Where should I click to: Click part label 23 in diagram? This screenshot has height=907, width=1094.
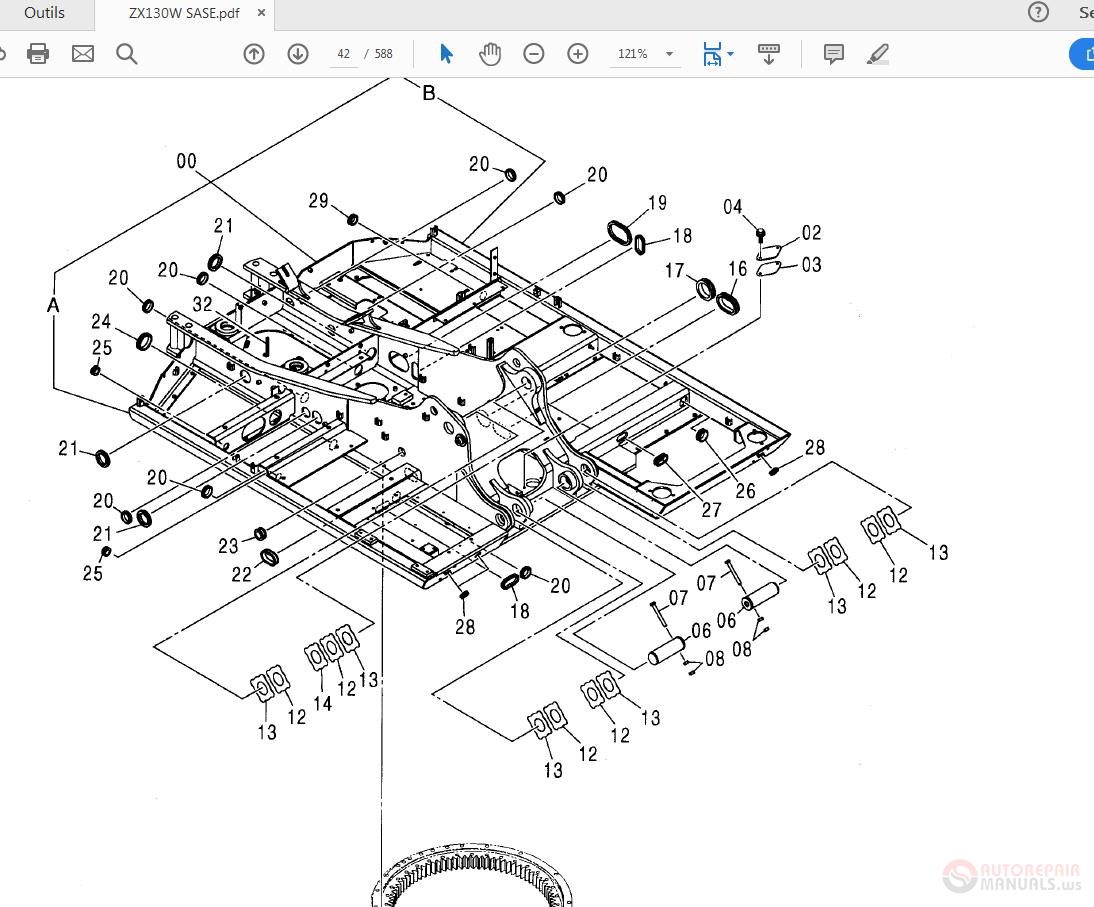coord(228,546)
